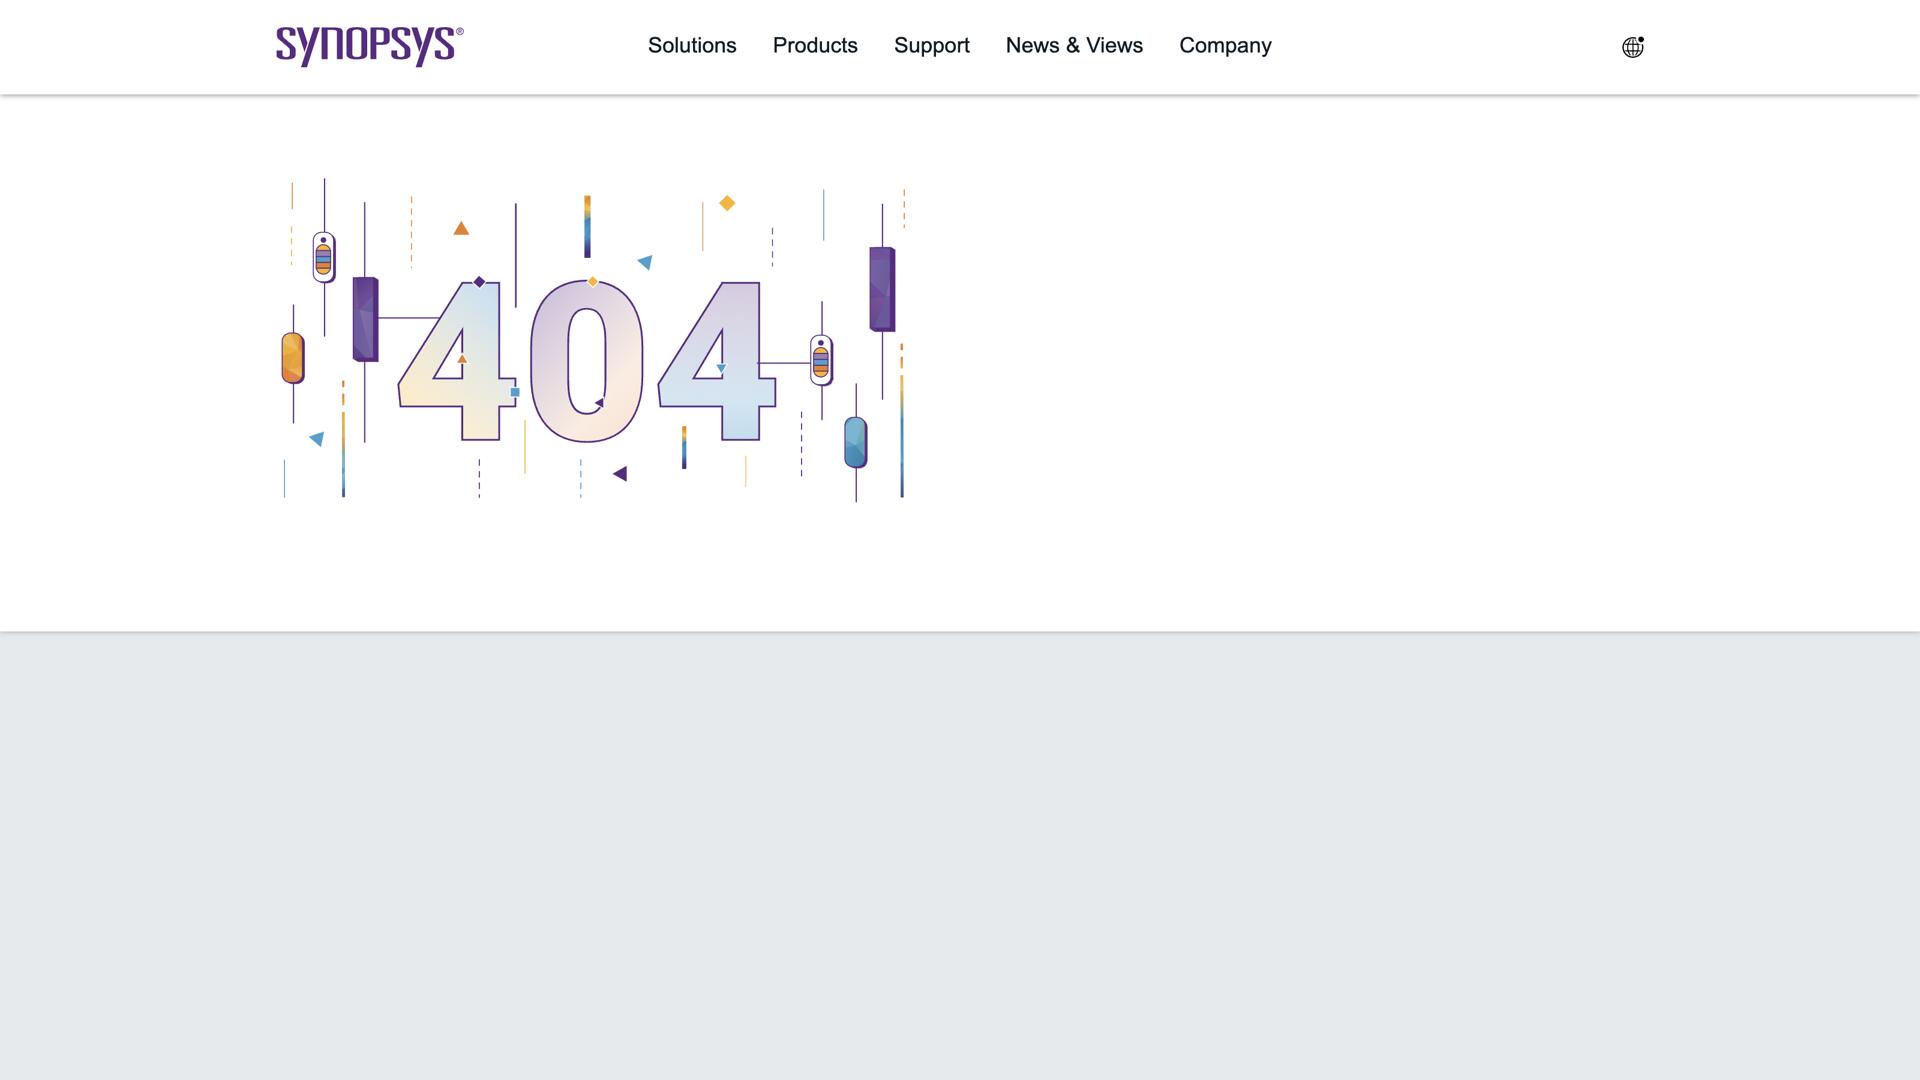1920x1080 pixels.
Task: Toggle the language globe indicator dot
Action: tap(1640, 40)
